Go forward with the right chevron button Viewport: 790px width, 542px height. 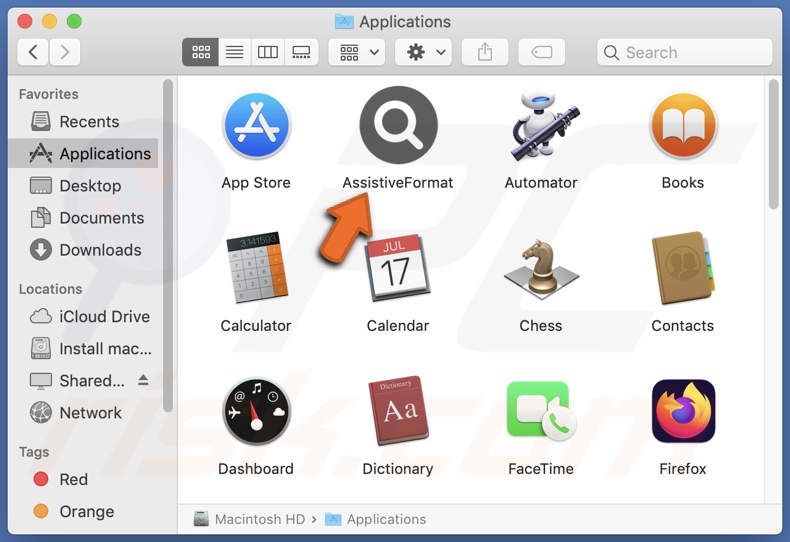point(64,52)
